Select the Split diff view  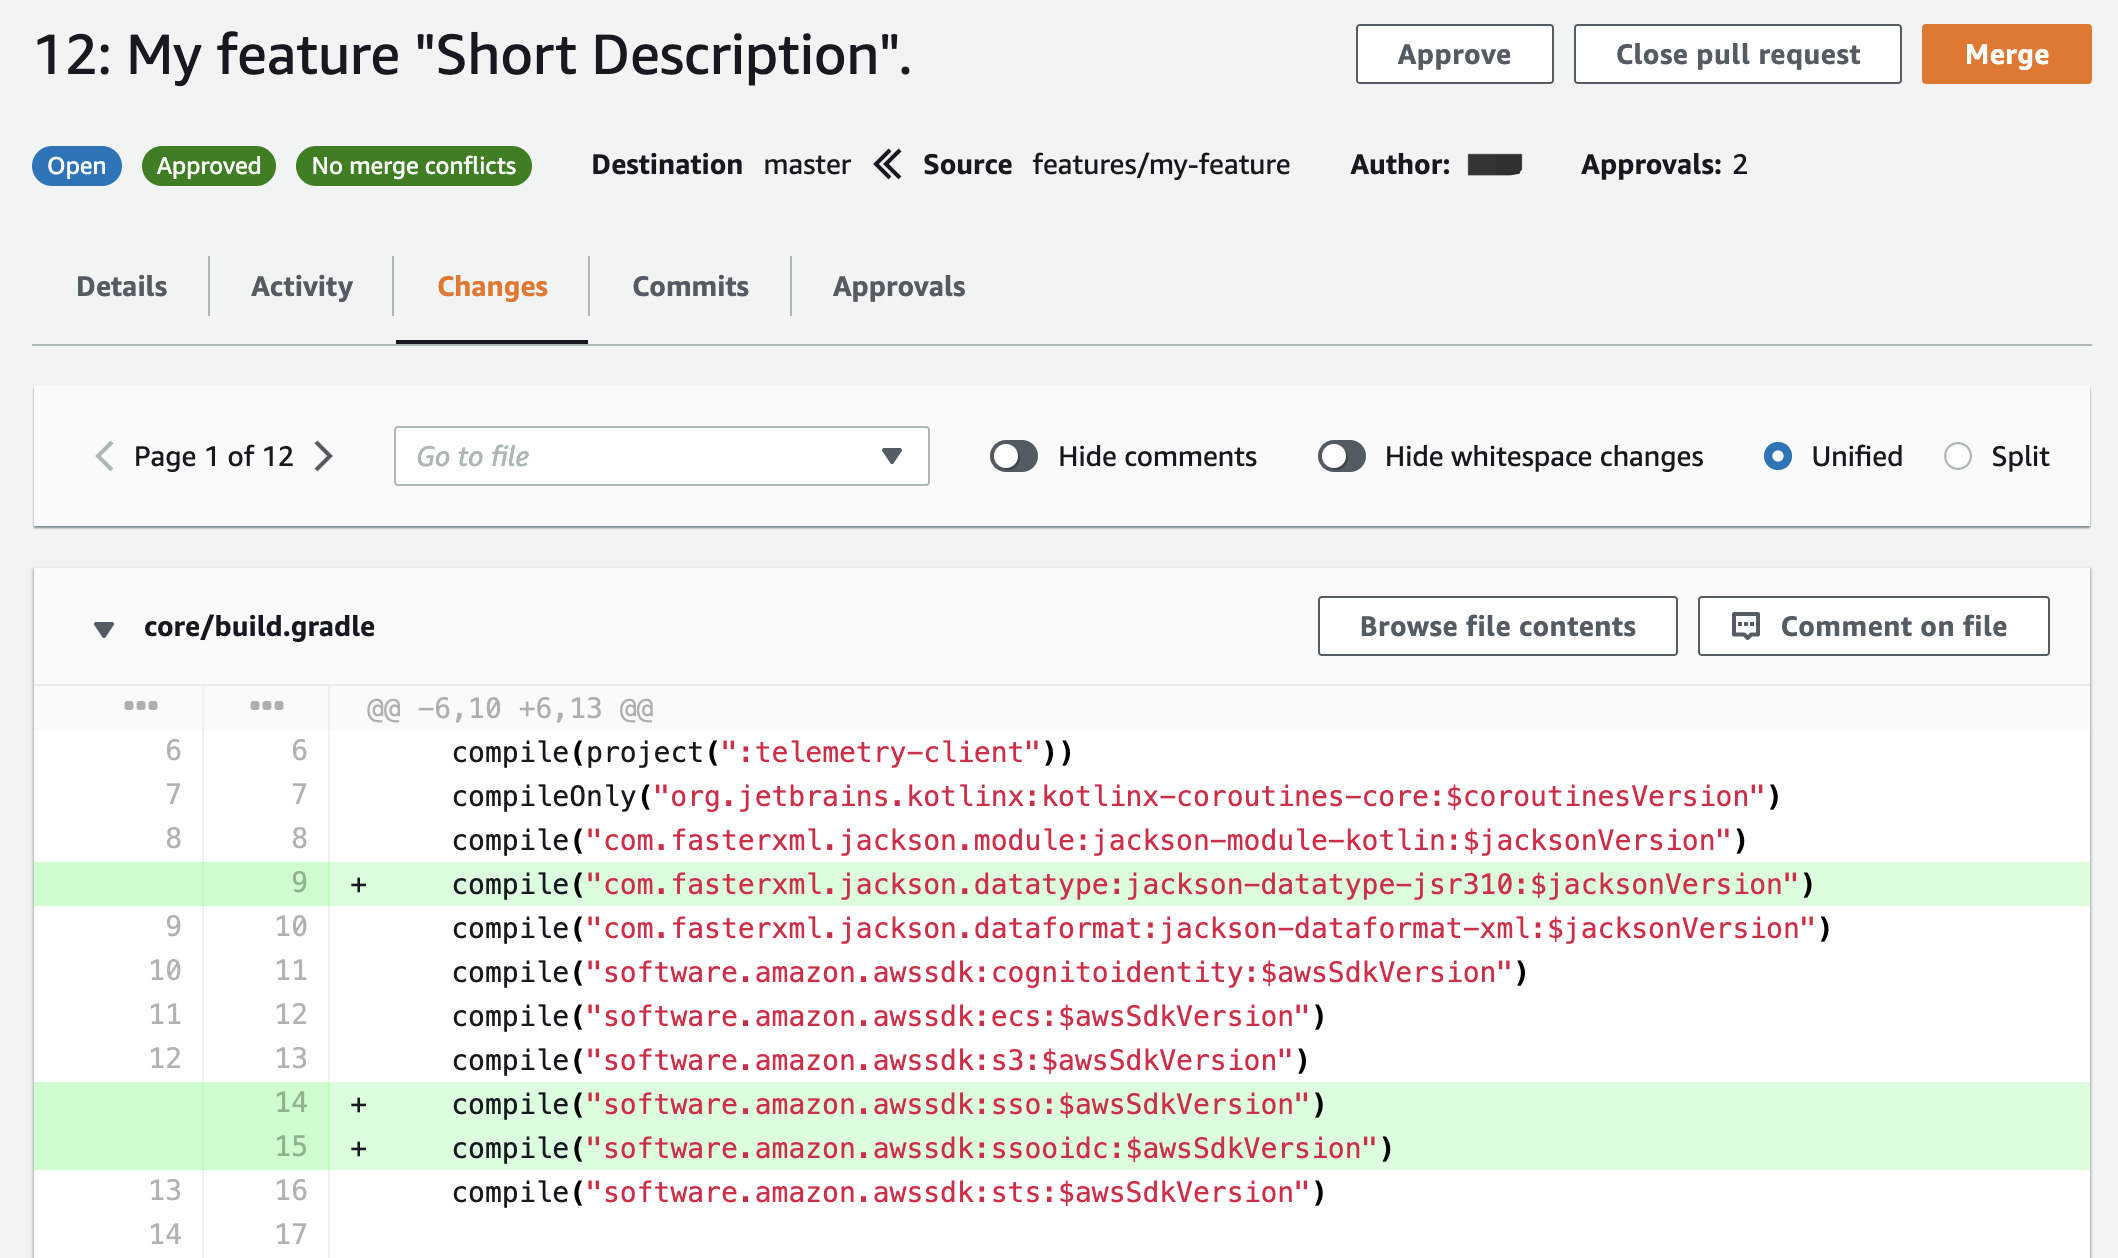point(1958,456)
